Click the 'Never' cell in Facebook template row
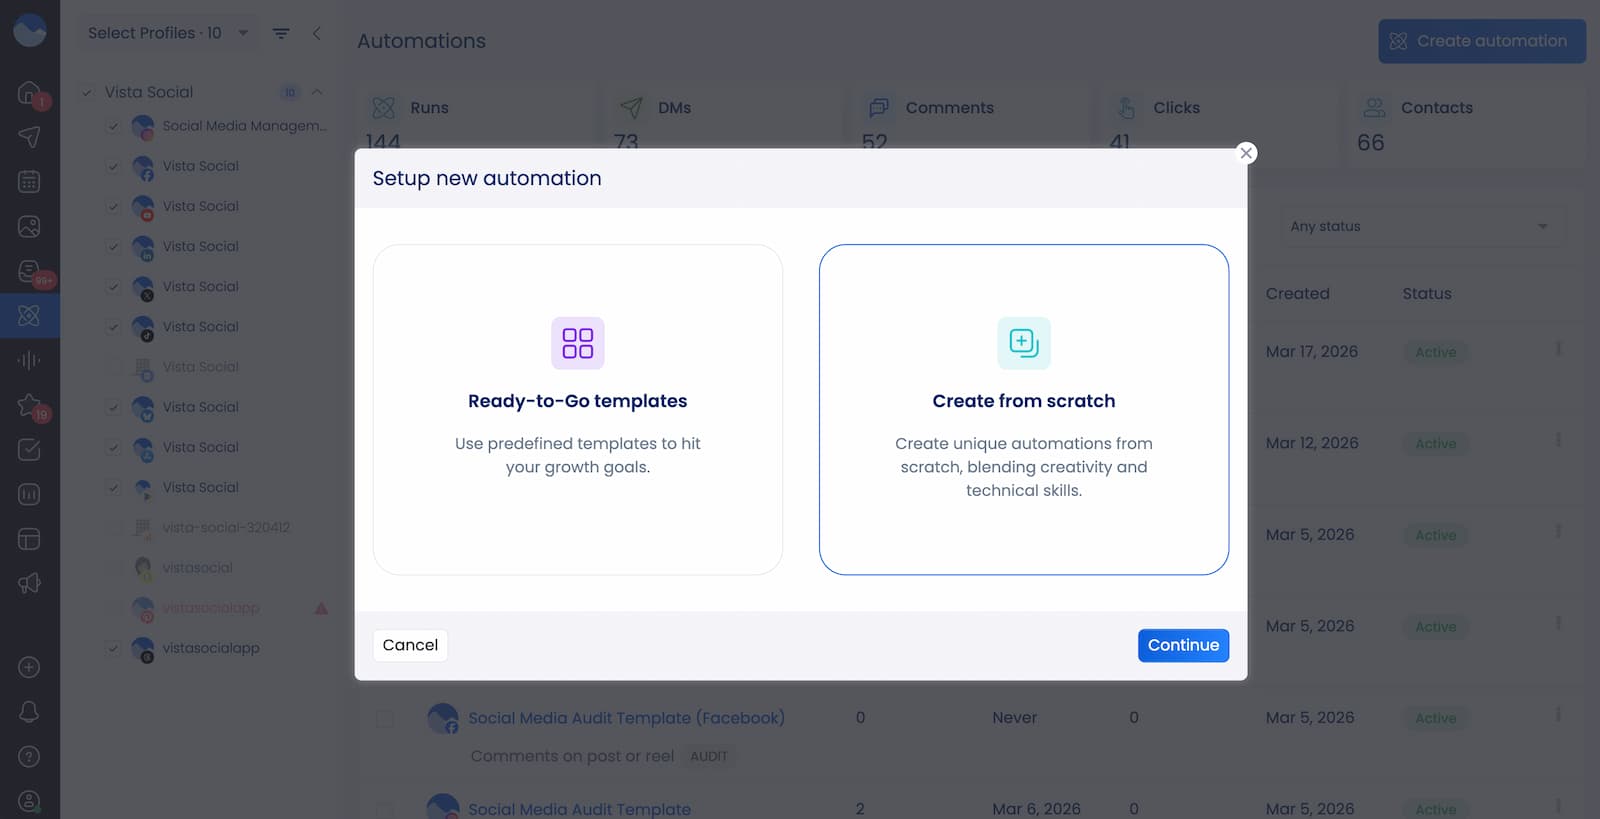The height and width of the screenshot is (819, 1600). [1014, 717]
